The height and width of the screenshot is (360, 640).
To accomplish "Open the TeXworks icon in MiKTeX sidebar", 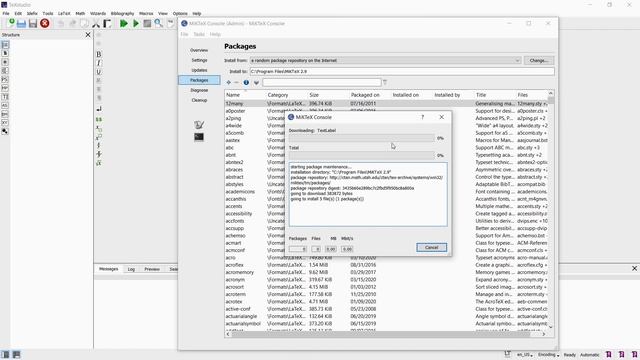I will click(x=199, y=124).
